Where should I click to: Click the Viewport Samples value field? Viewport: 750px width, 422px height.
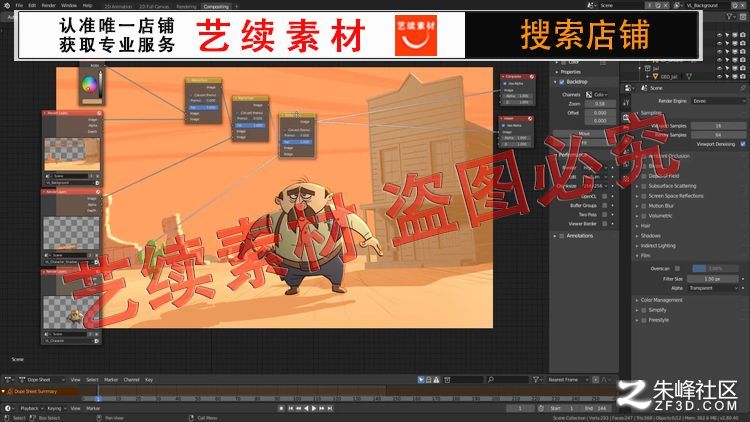[x=718, y=126]
